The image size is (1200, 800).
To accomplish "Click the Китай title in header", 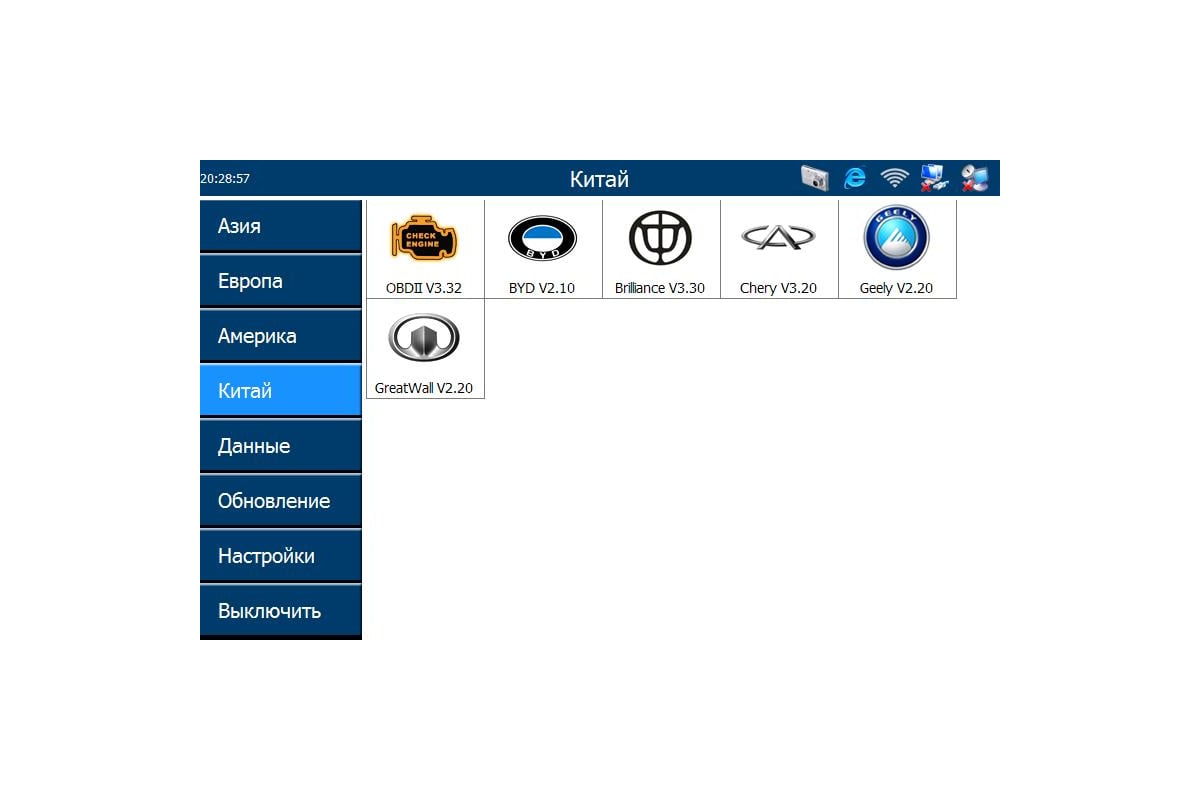I will [x=599, y=179].
